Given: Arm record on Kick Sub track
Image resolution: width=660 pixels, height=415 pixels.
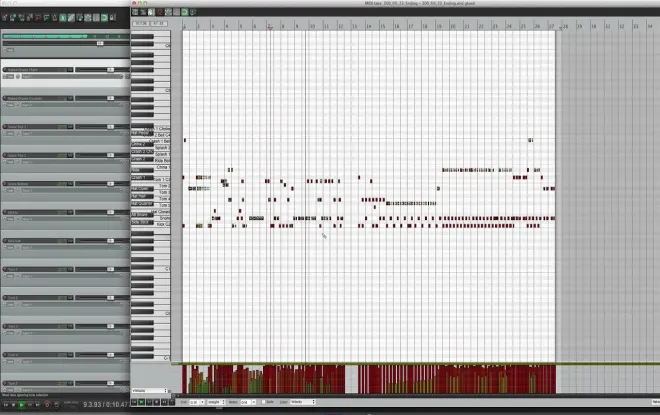Looking at the screenshot, I should coord(5,241).
